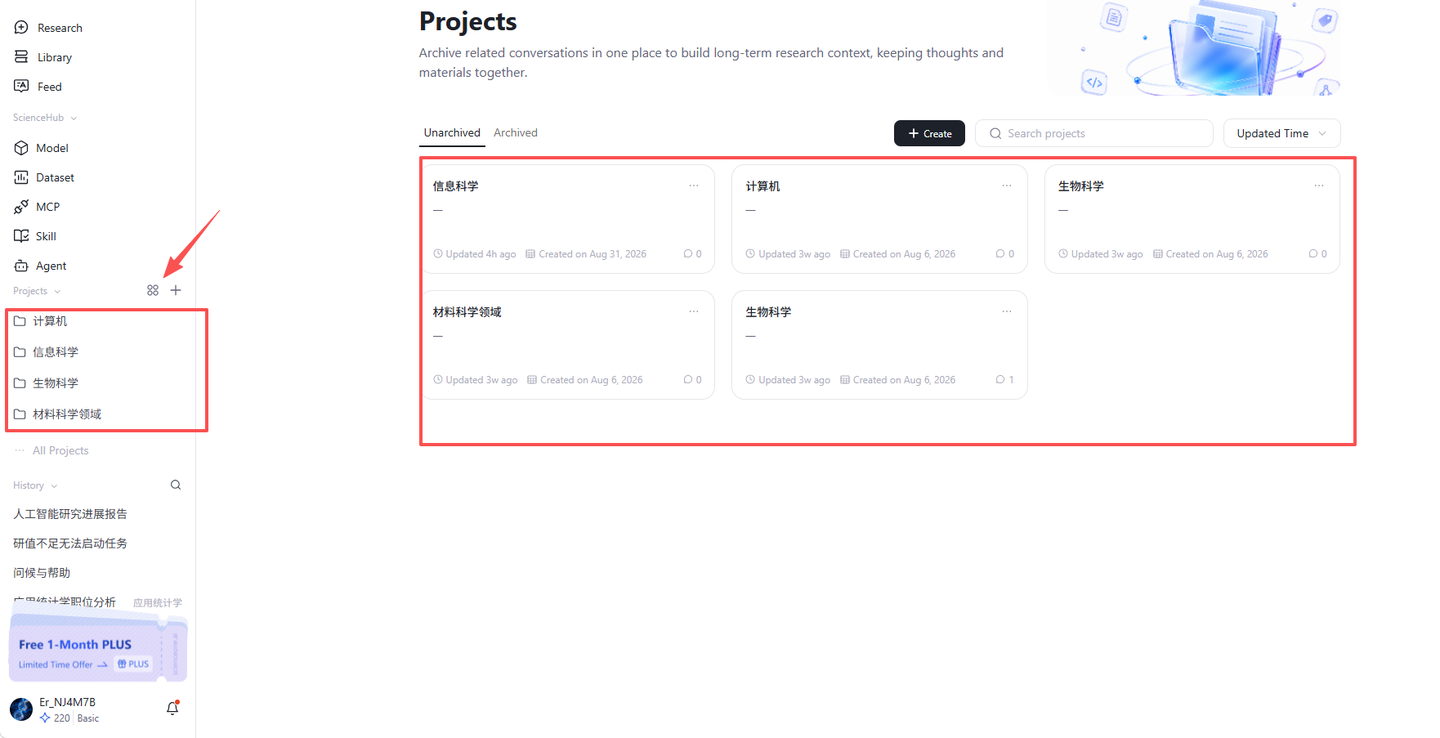Open the Updated Time sort dropdown
This screenshot has height=738, width=1440.
click(x=1282, y=133)
